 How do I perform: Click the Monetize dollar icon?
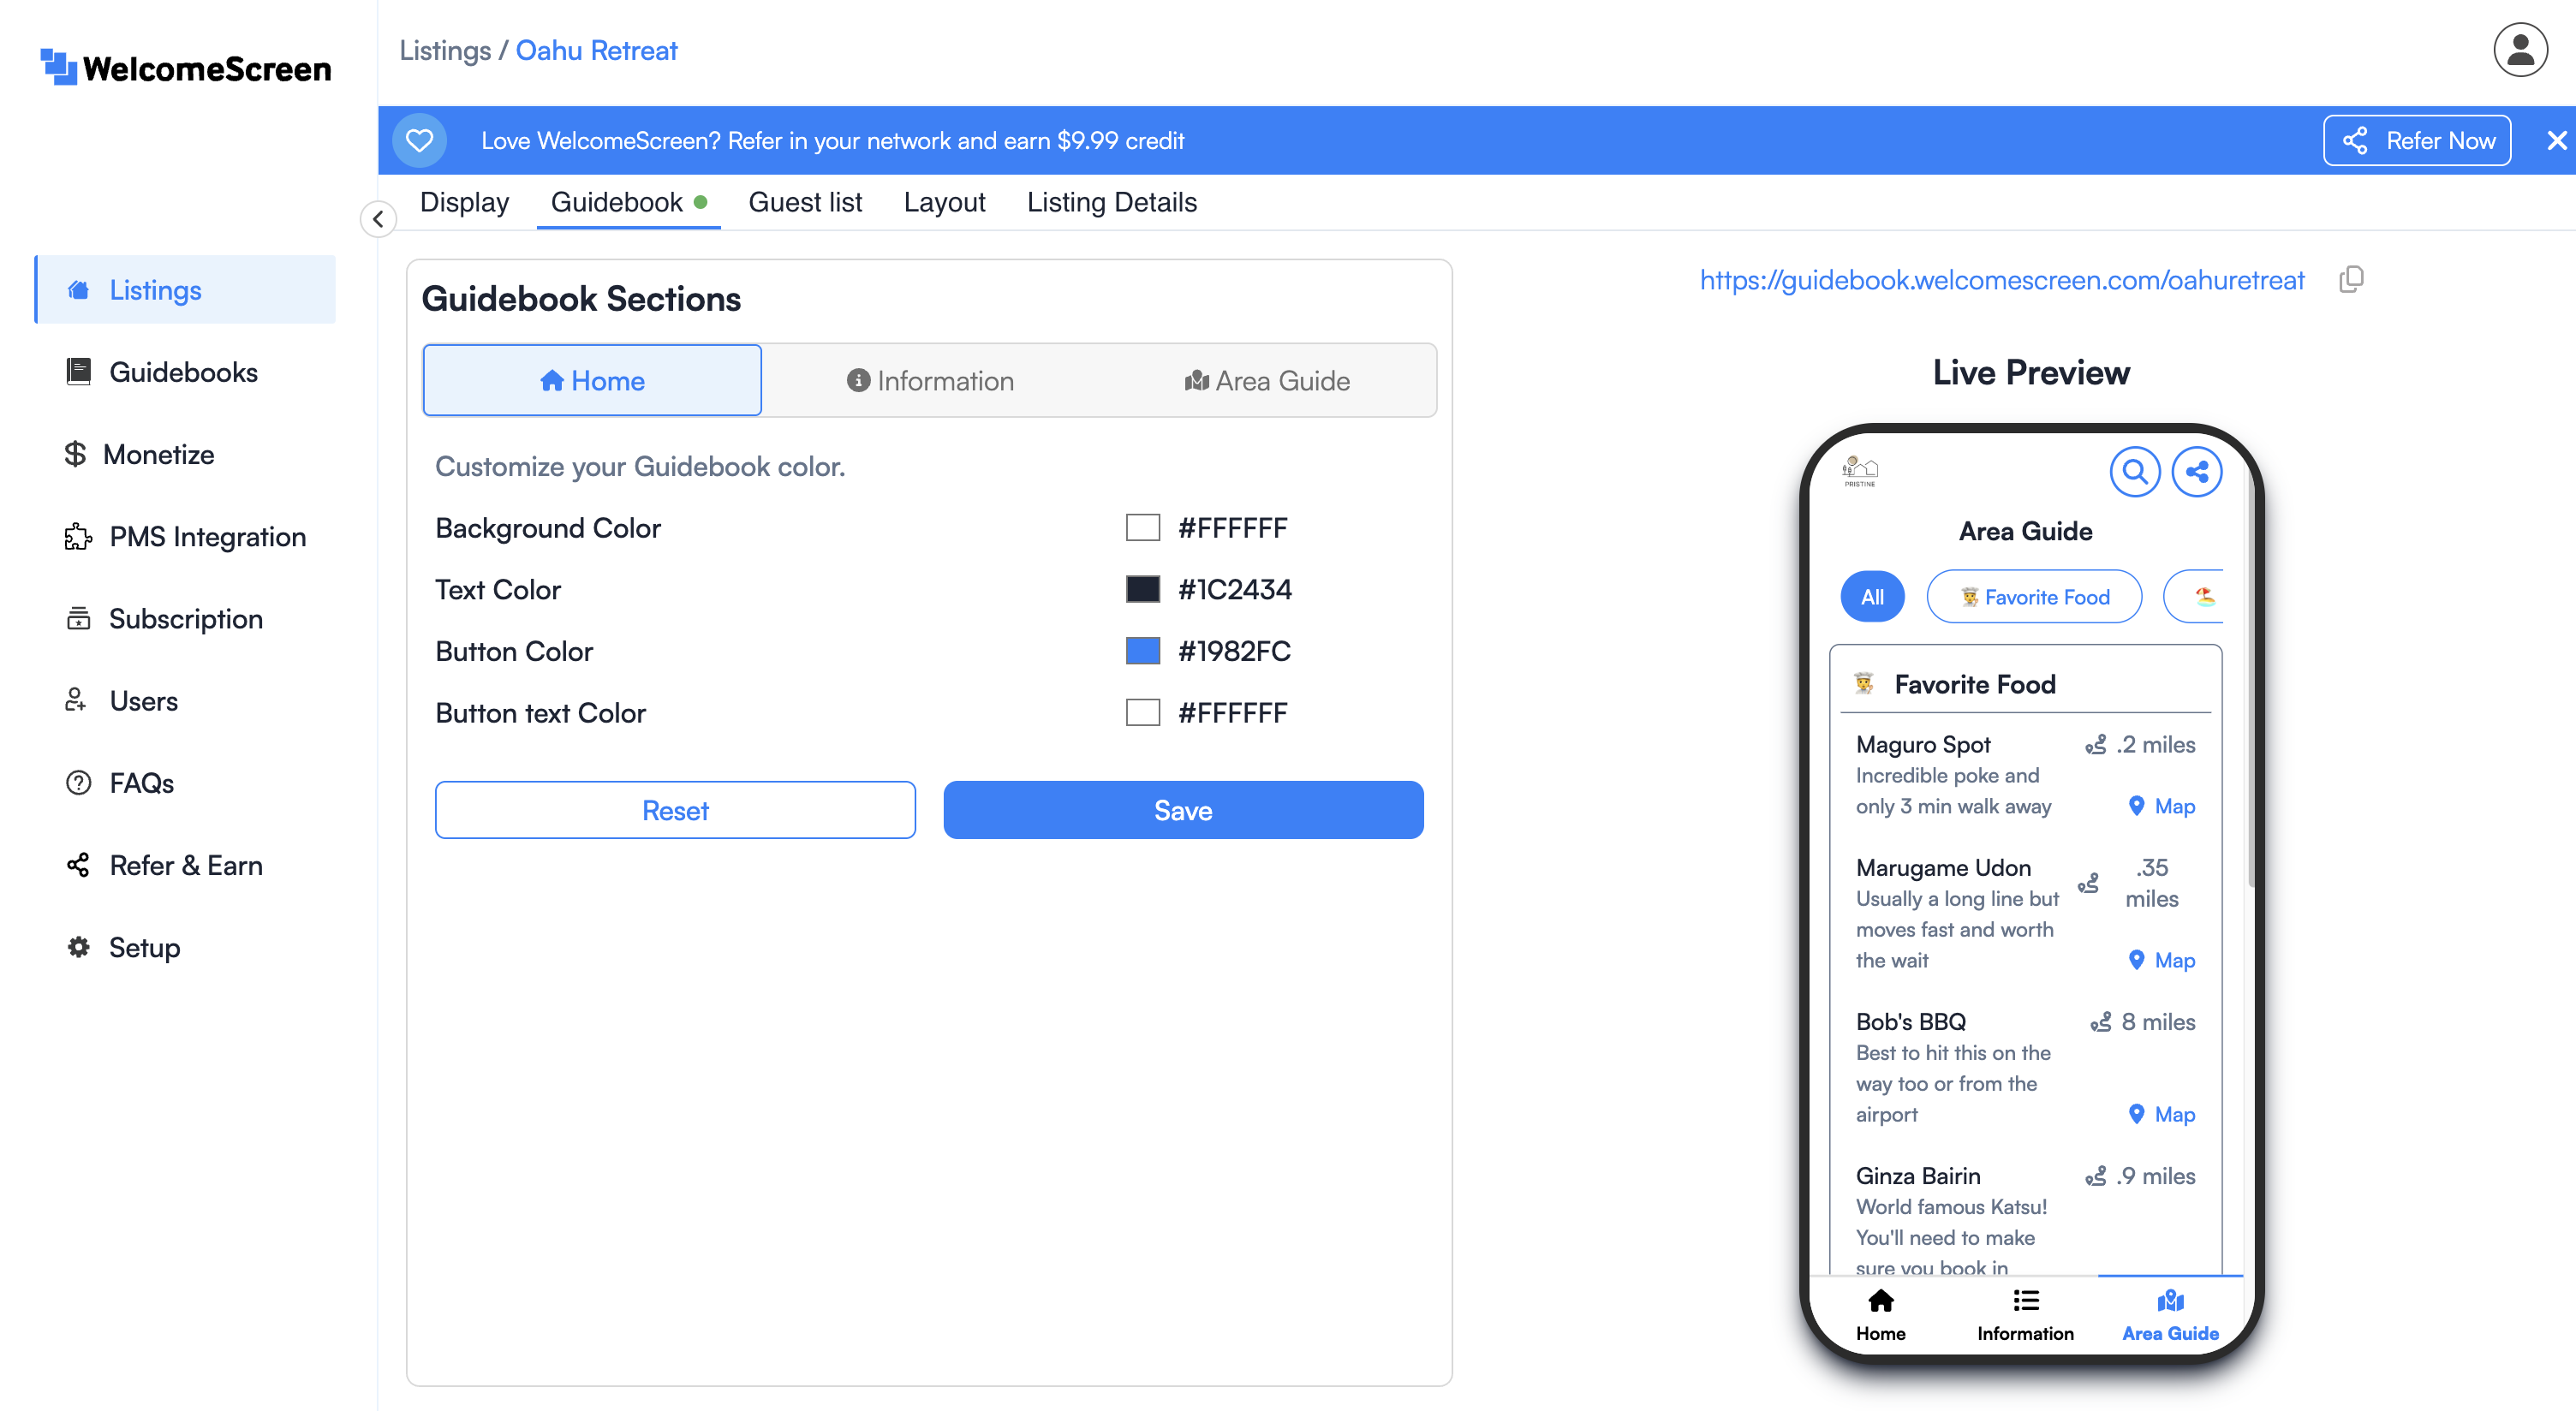(75, 454)
